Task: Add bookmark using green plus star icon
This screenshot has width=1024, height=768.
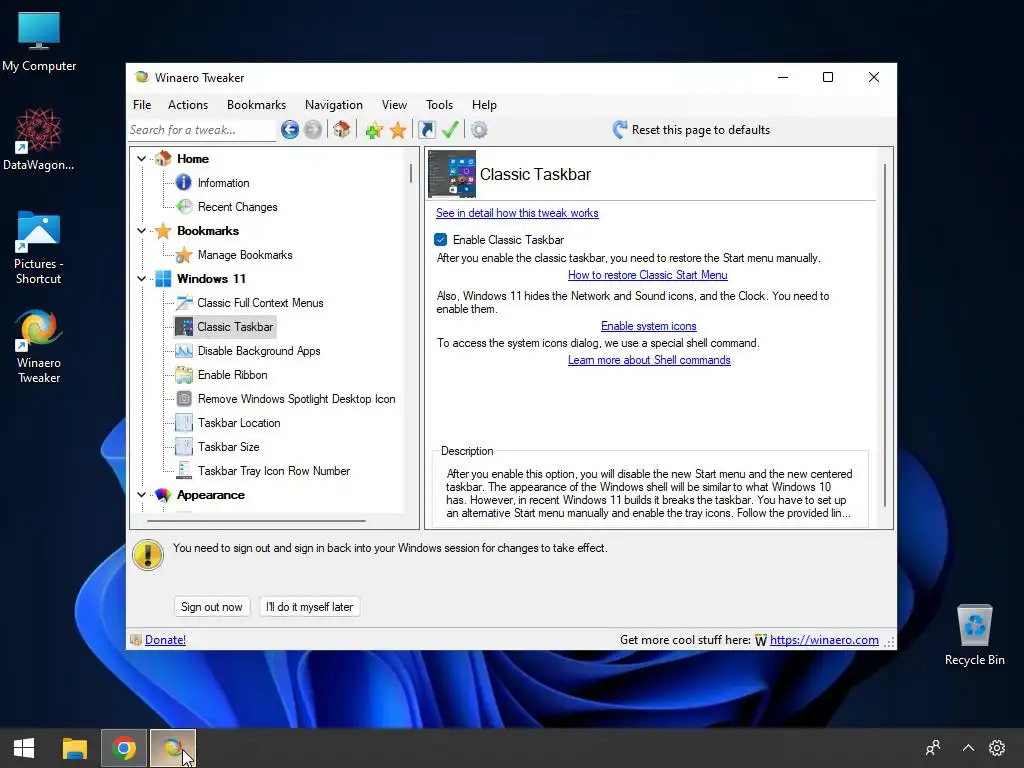Action: click(374, 130)
